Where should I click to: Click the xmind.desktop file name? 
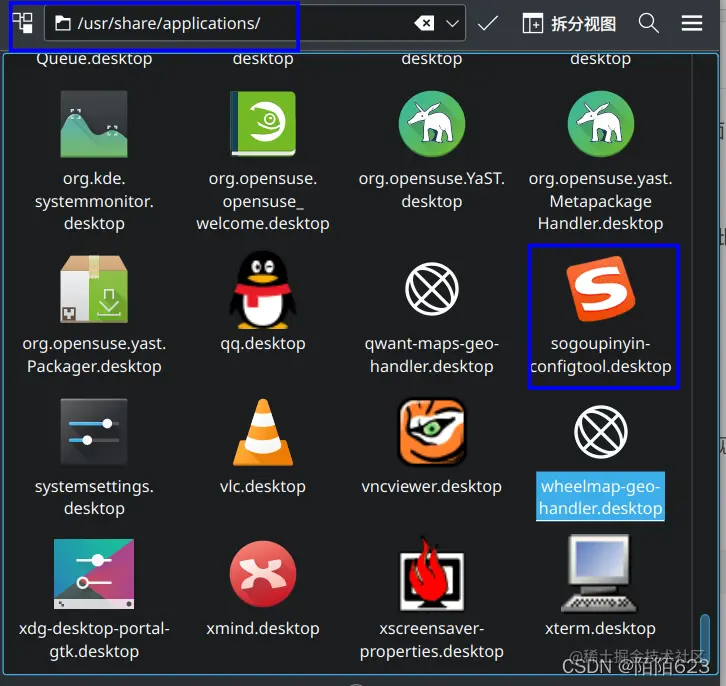pos(263,629)
